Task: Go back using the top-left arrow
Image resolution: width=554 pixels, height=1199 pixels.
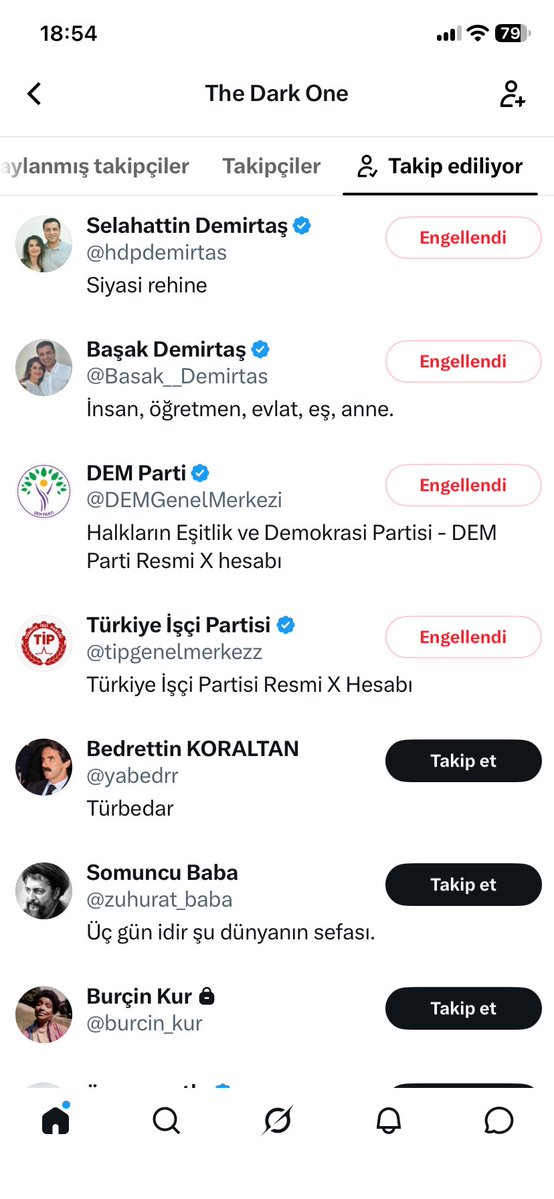Action: [34, 93]
